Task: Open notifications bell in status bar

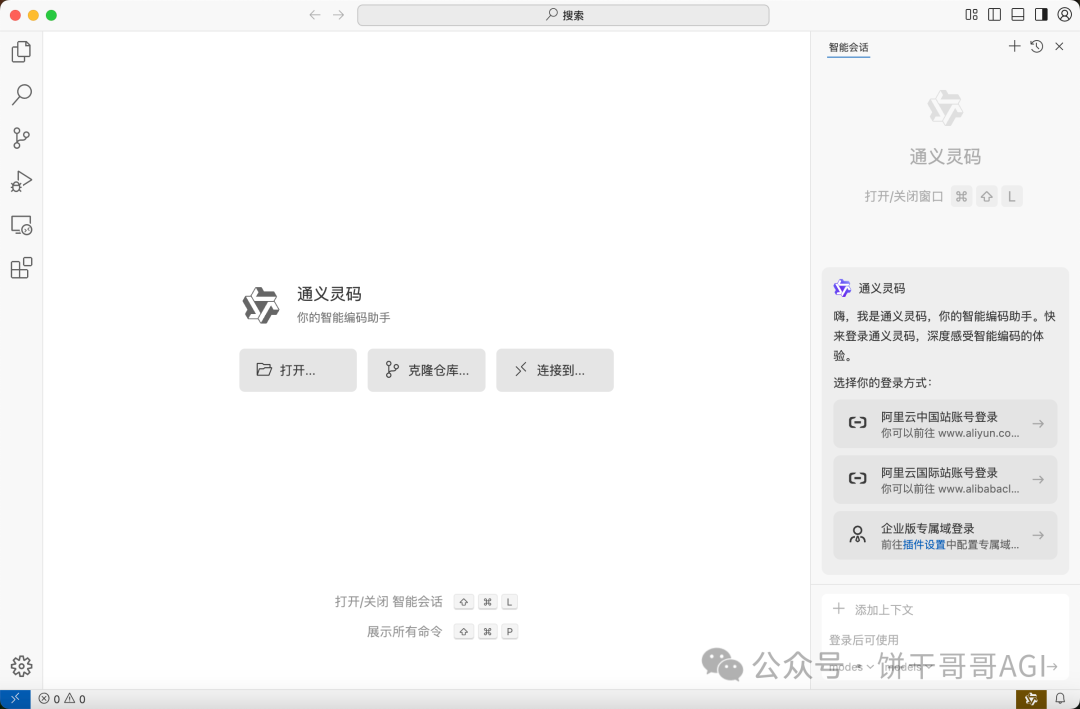Action: (x=1061, y=699)
